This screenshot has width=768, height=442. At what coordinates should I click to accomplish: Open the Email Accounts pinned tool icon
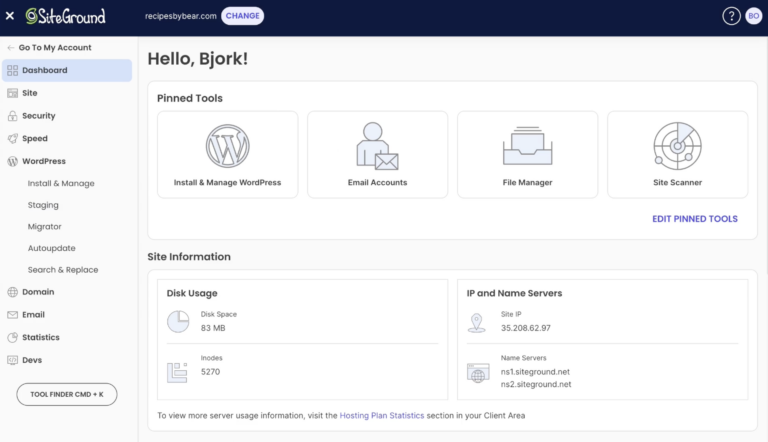pyautogui.click(x=377, y=146)
